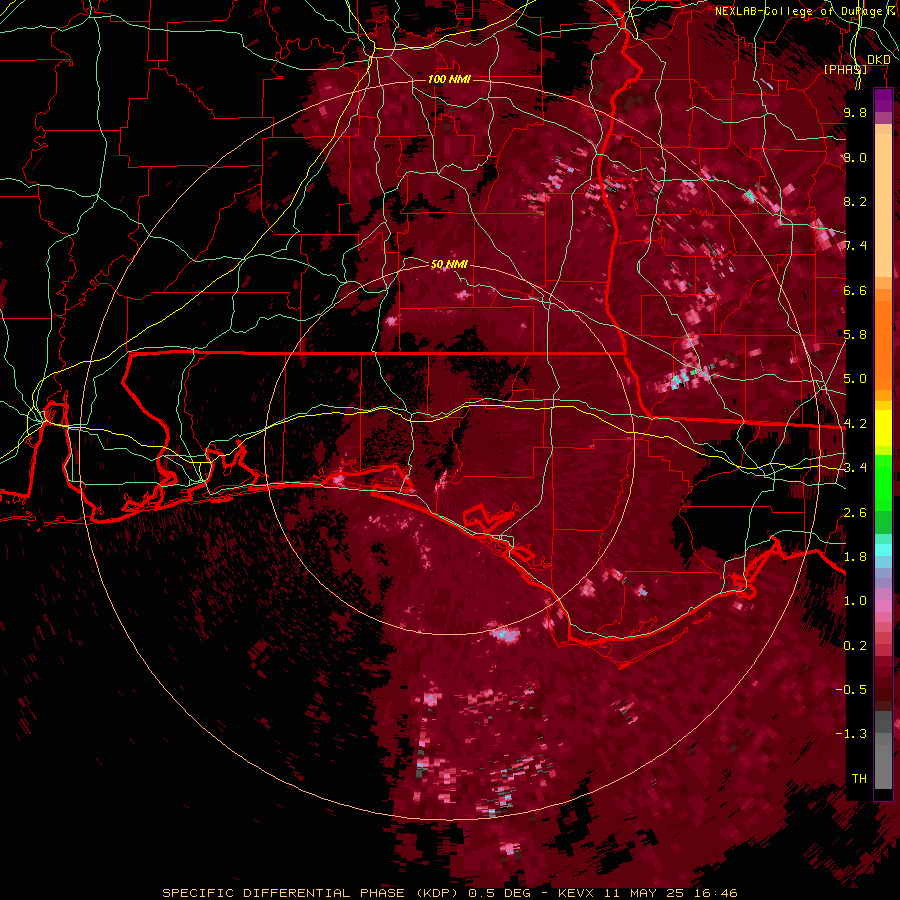Pick the yellow segment of the color bar
Image resolution: width=900 pixels, height=900 pixels.
coord(883,428)
